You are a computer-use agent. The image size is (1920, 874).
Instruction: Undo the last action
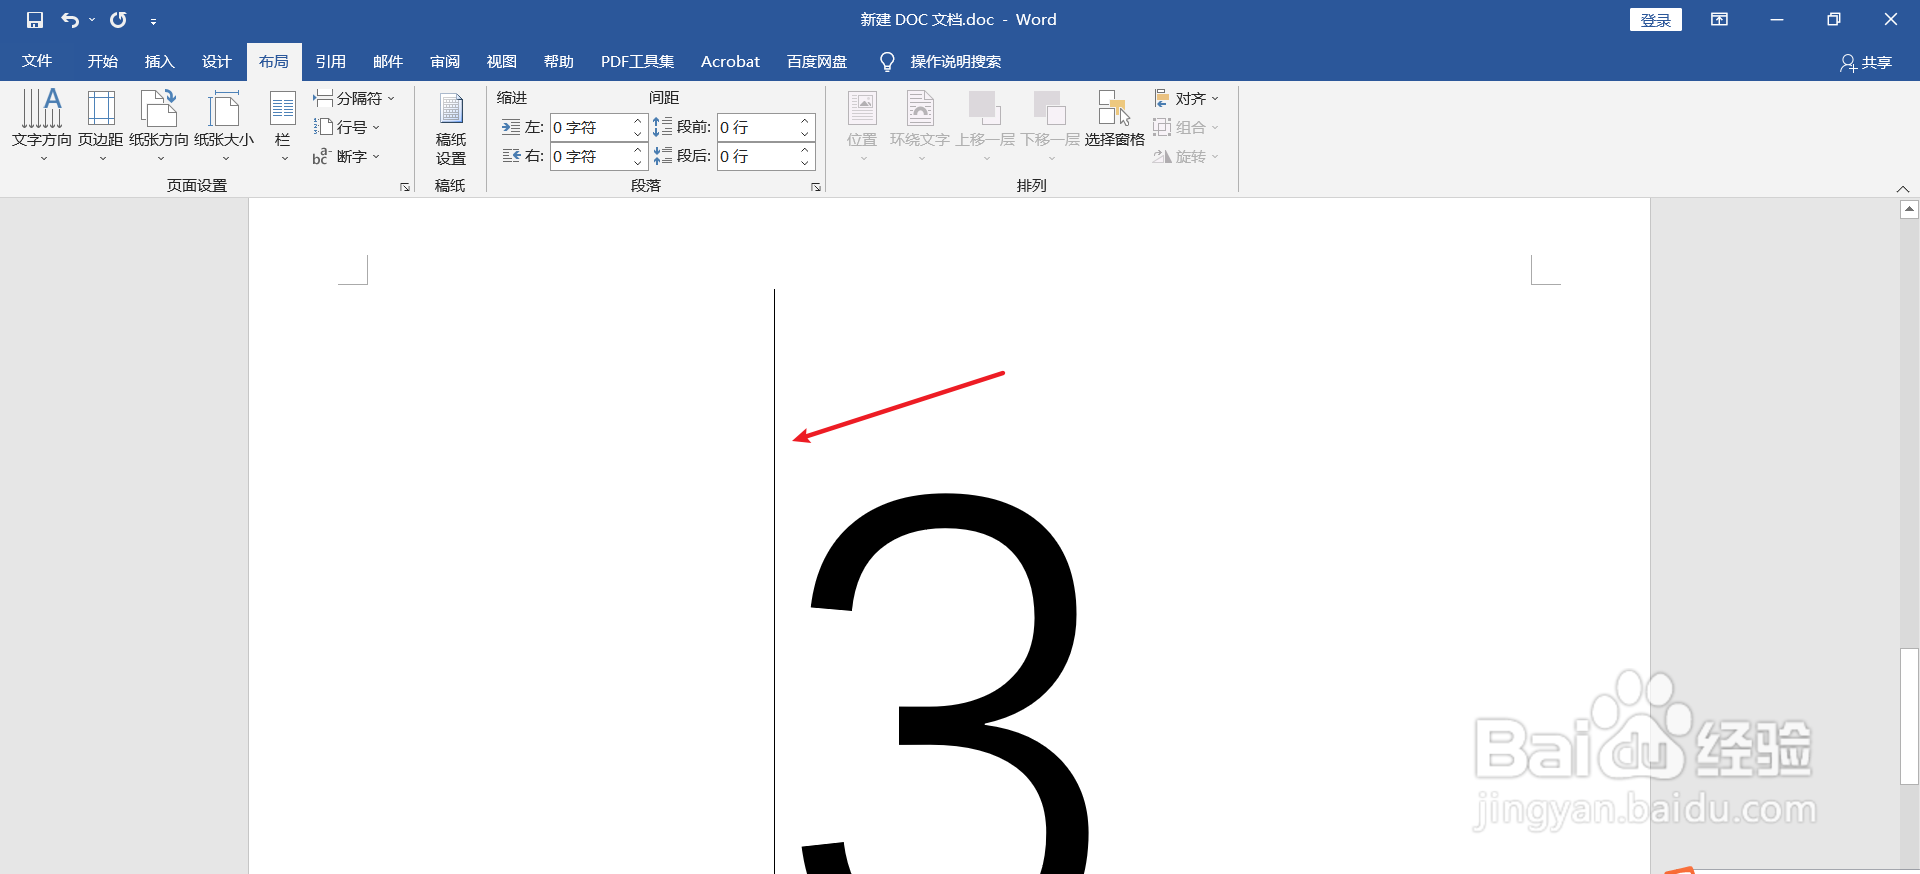(69, 20)
